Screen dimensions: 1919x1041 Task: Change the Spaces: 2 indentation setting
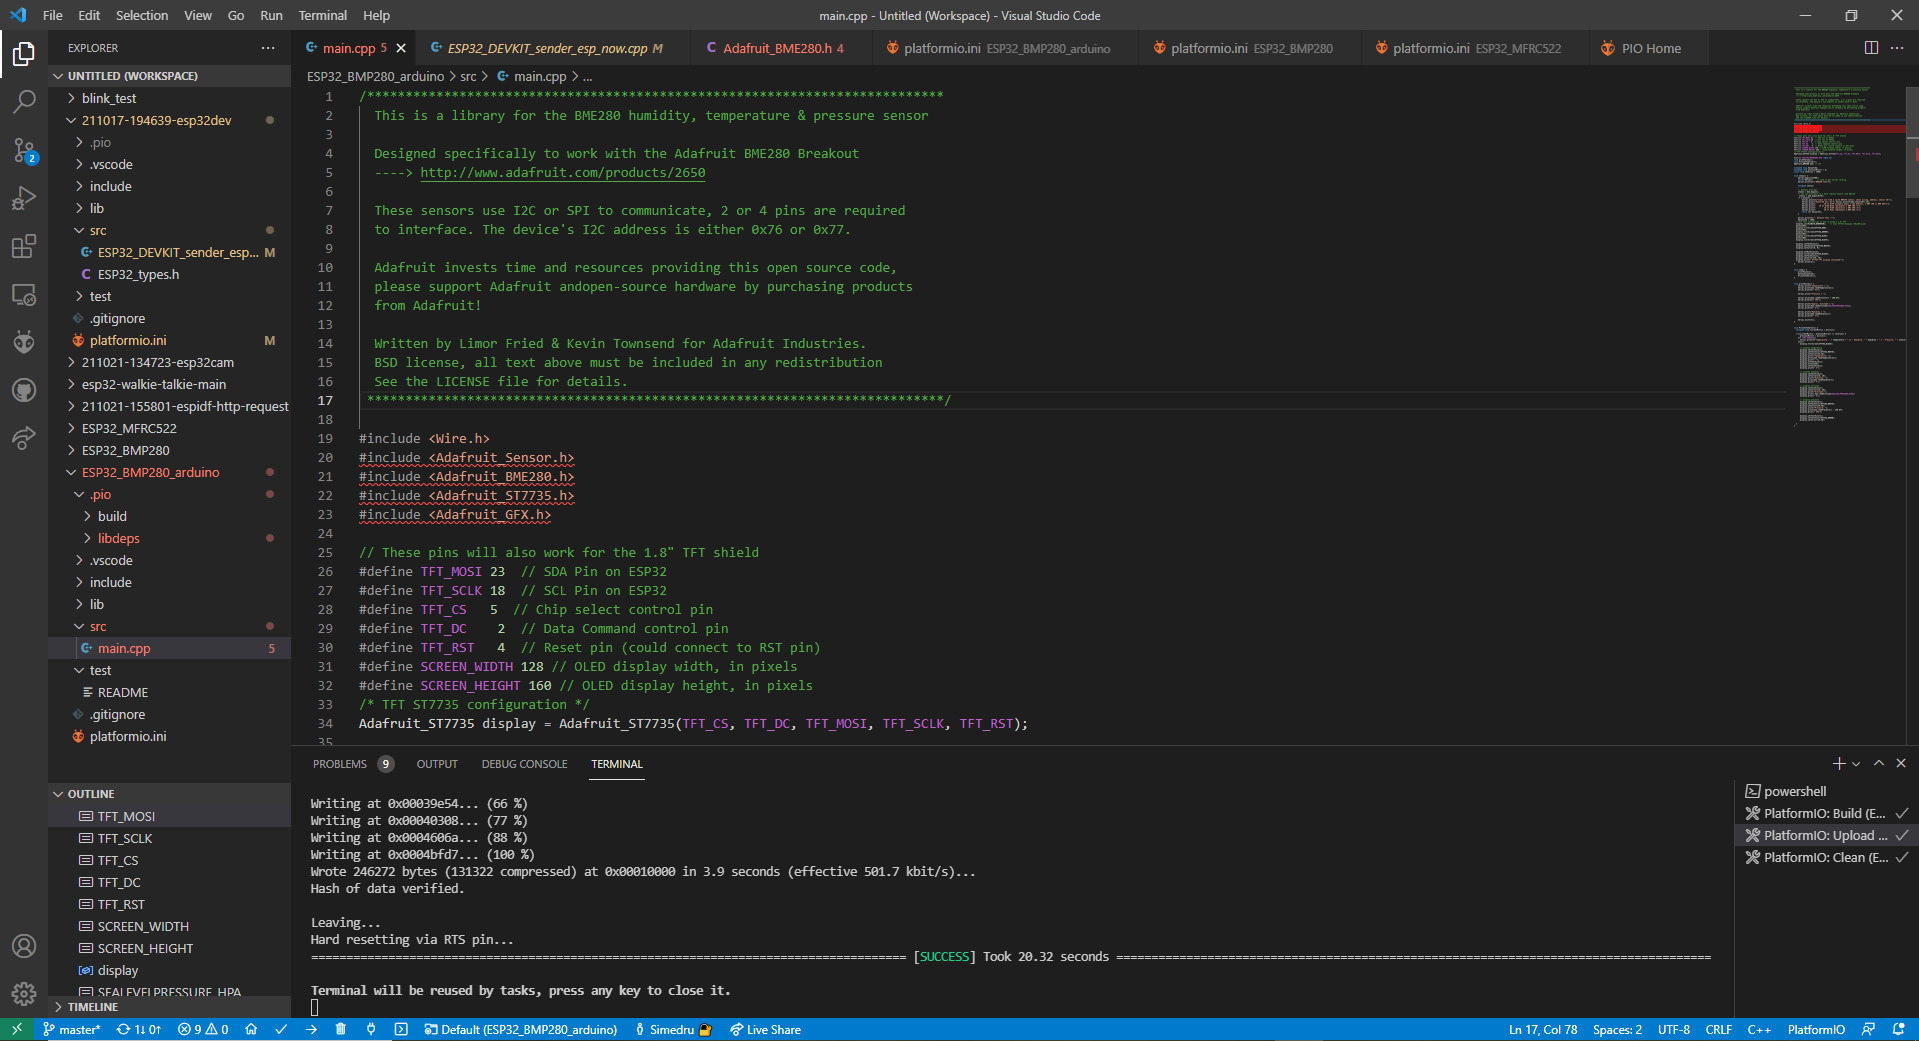pyautogui.click(x=1617, y=1029)
